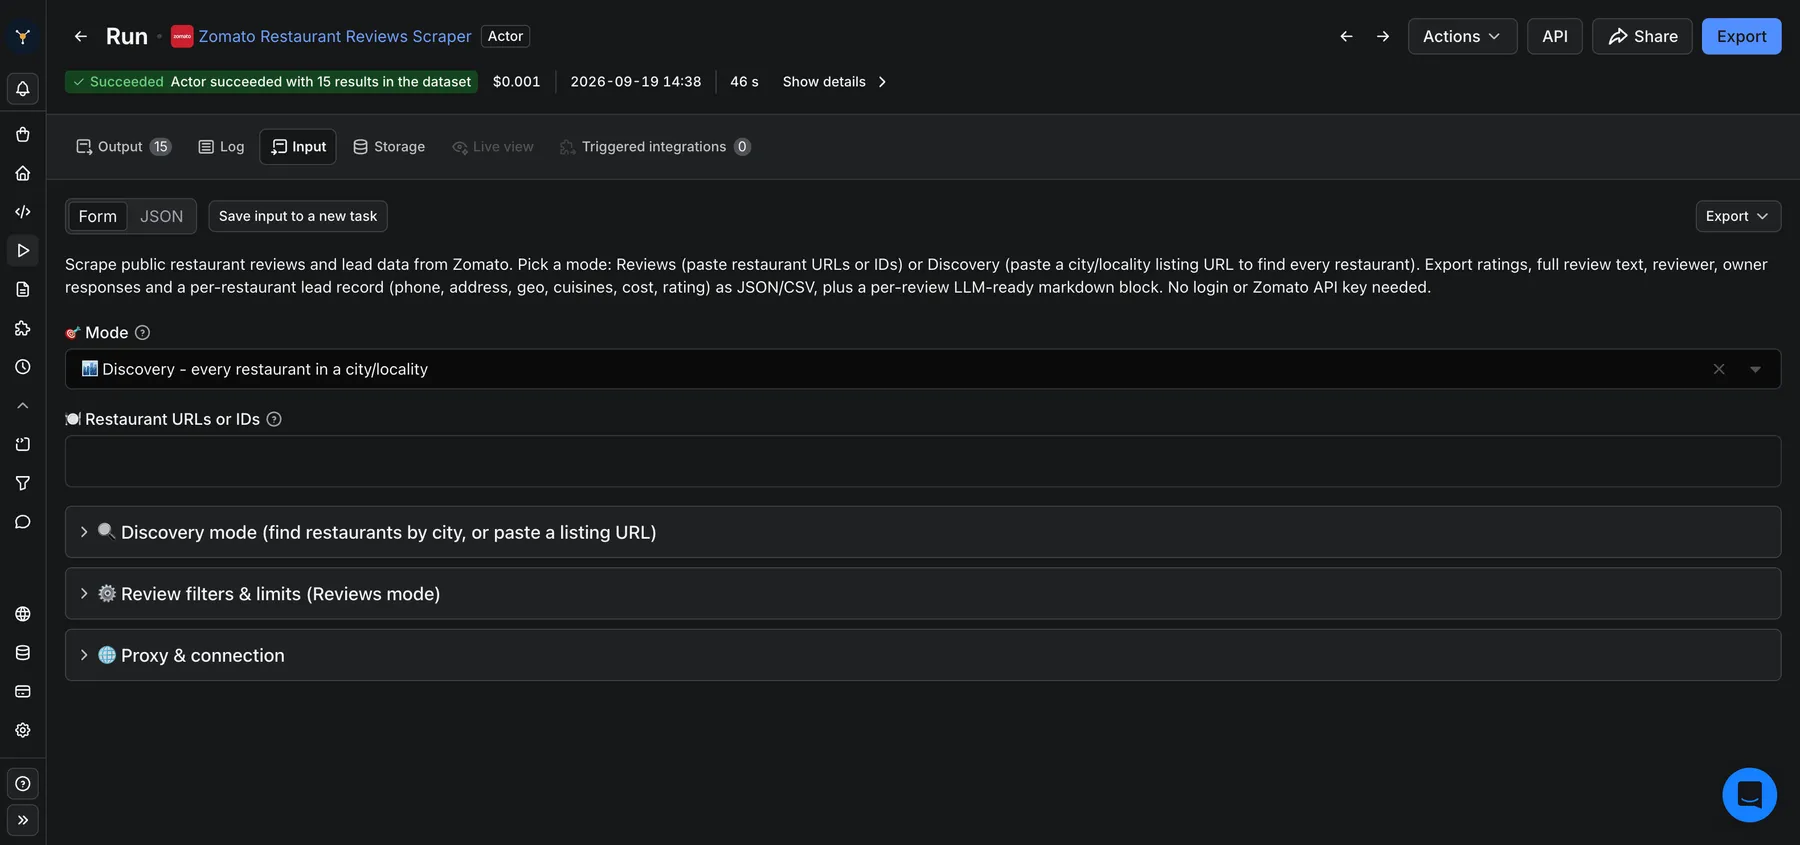Open Saved tasks document icon in sidebar

pos(22,289)
